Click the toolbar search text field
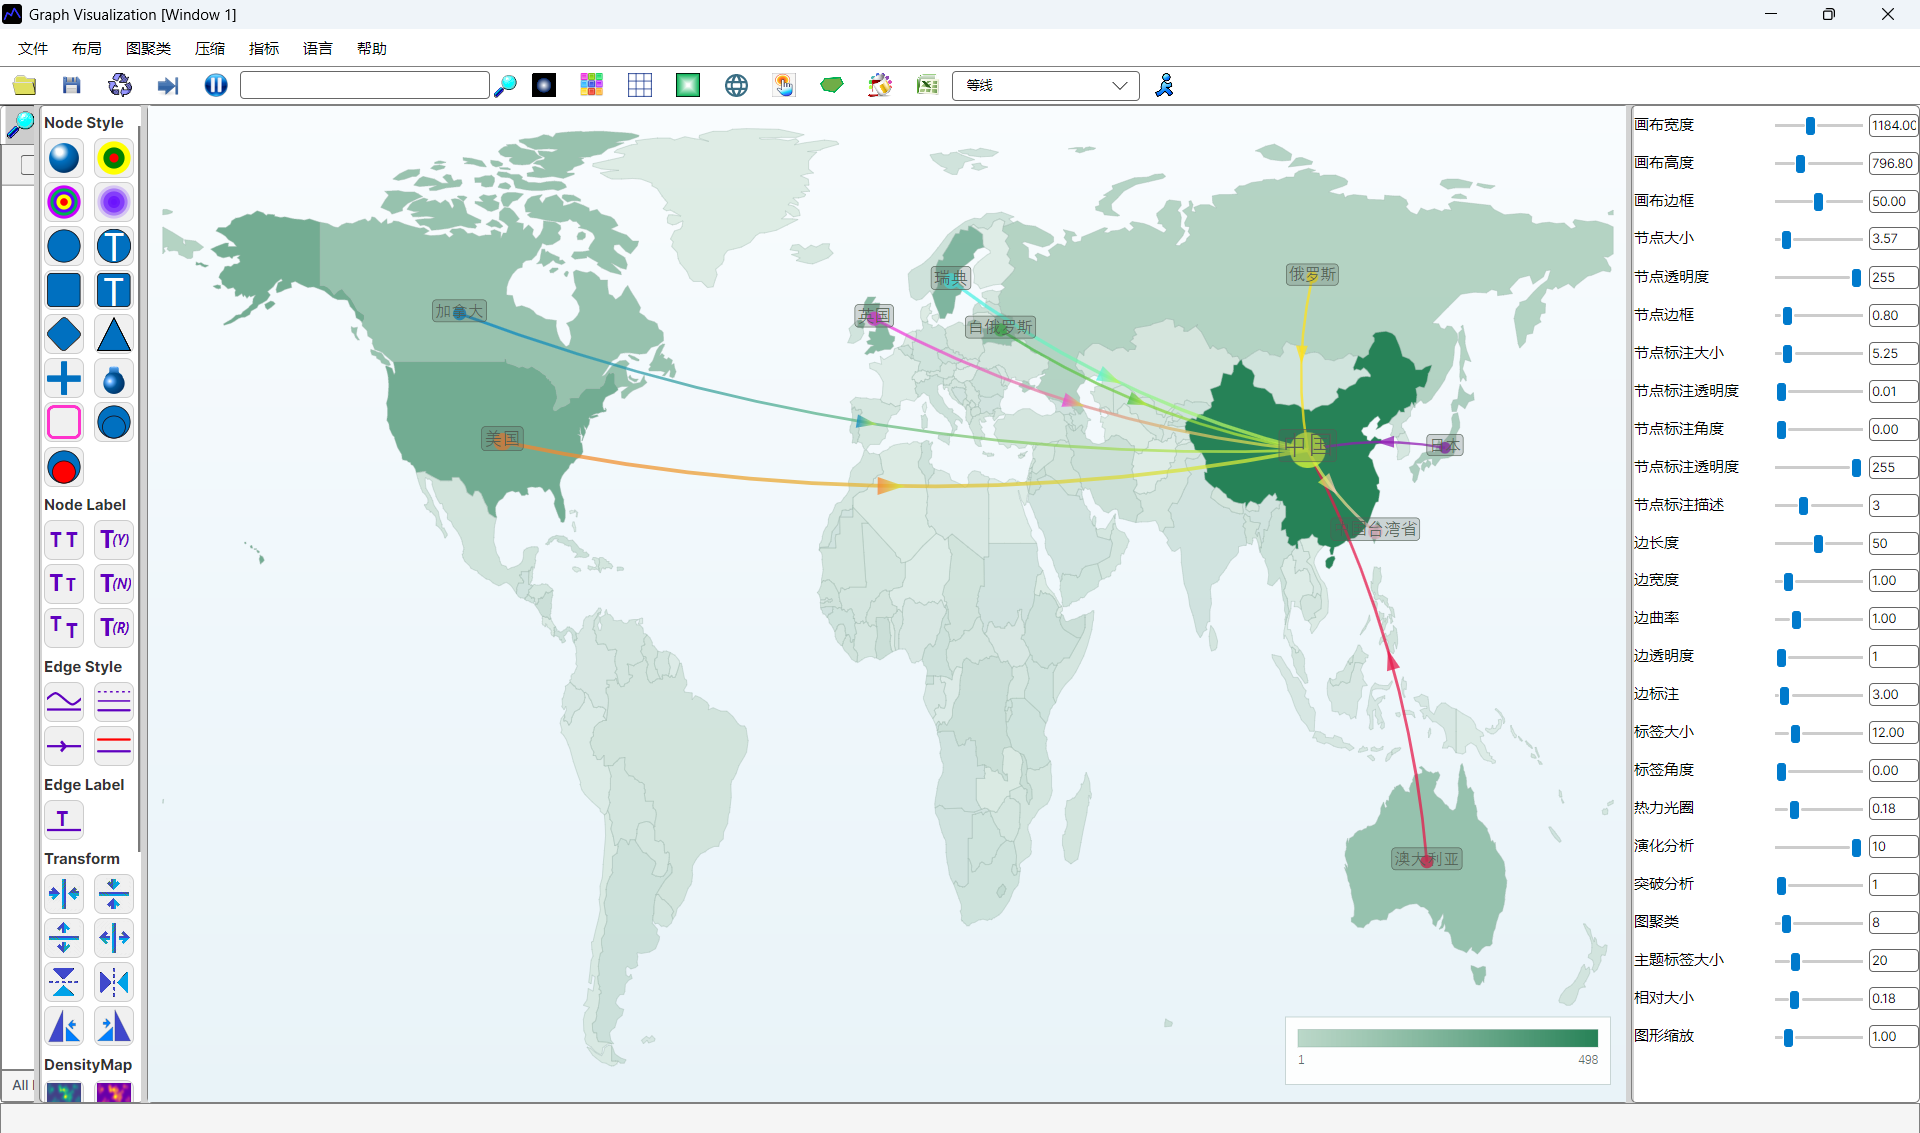1920x1133 pixels. [365, 86]
